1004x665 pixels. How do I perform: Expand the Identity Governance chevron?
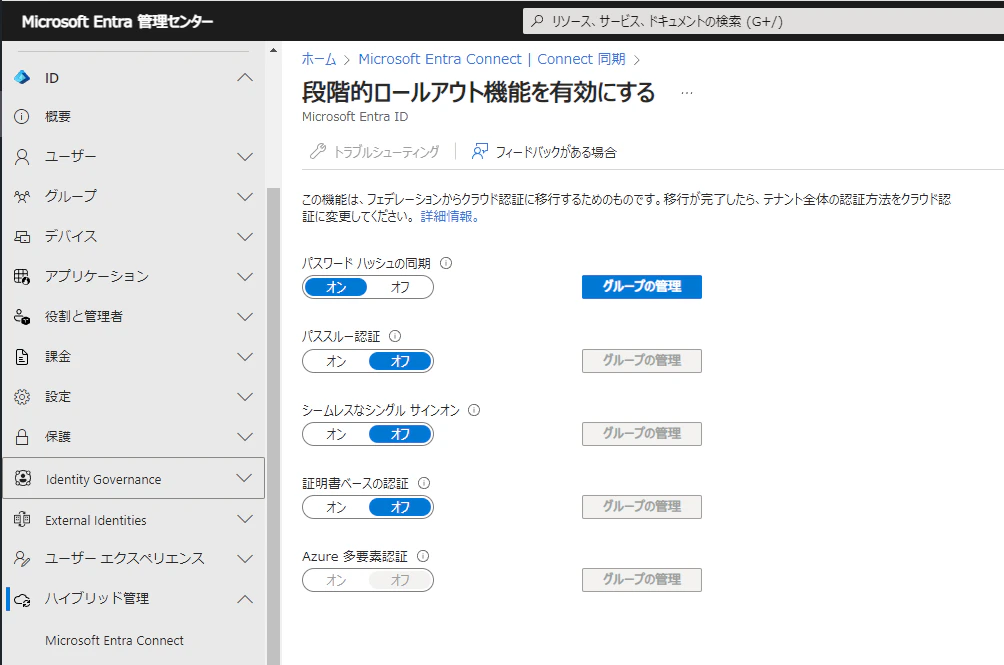tap(244, 478)
